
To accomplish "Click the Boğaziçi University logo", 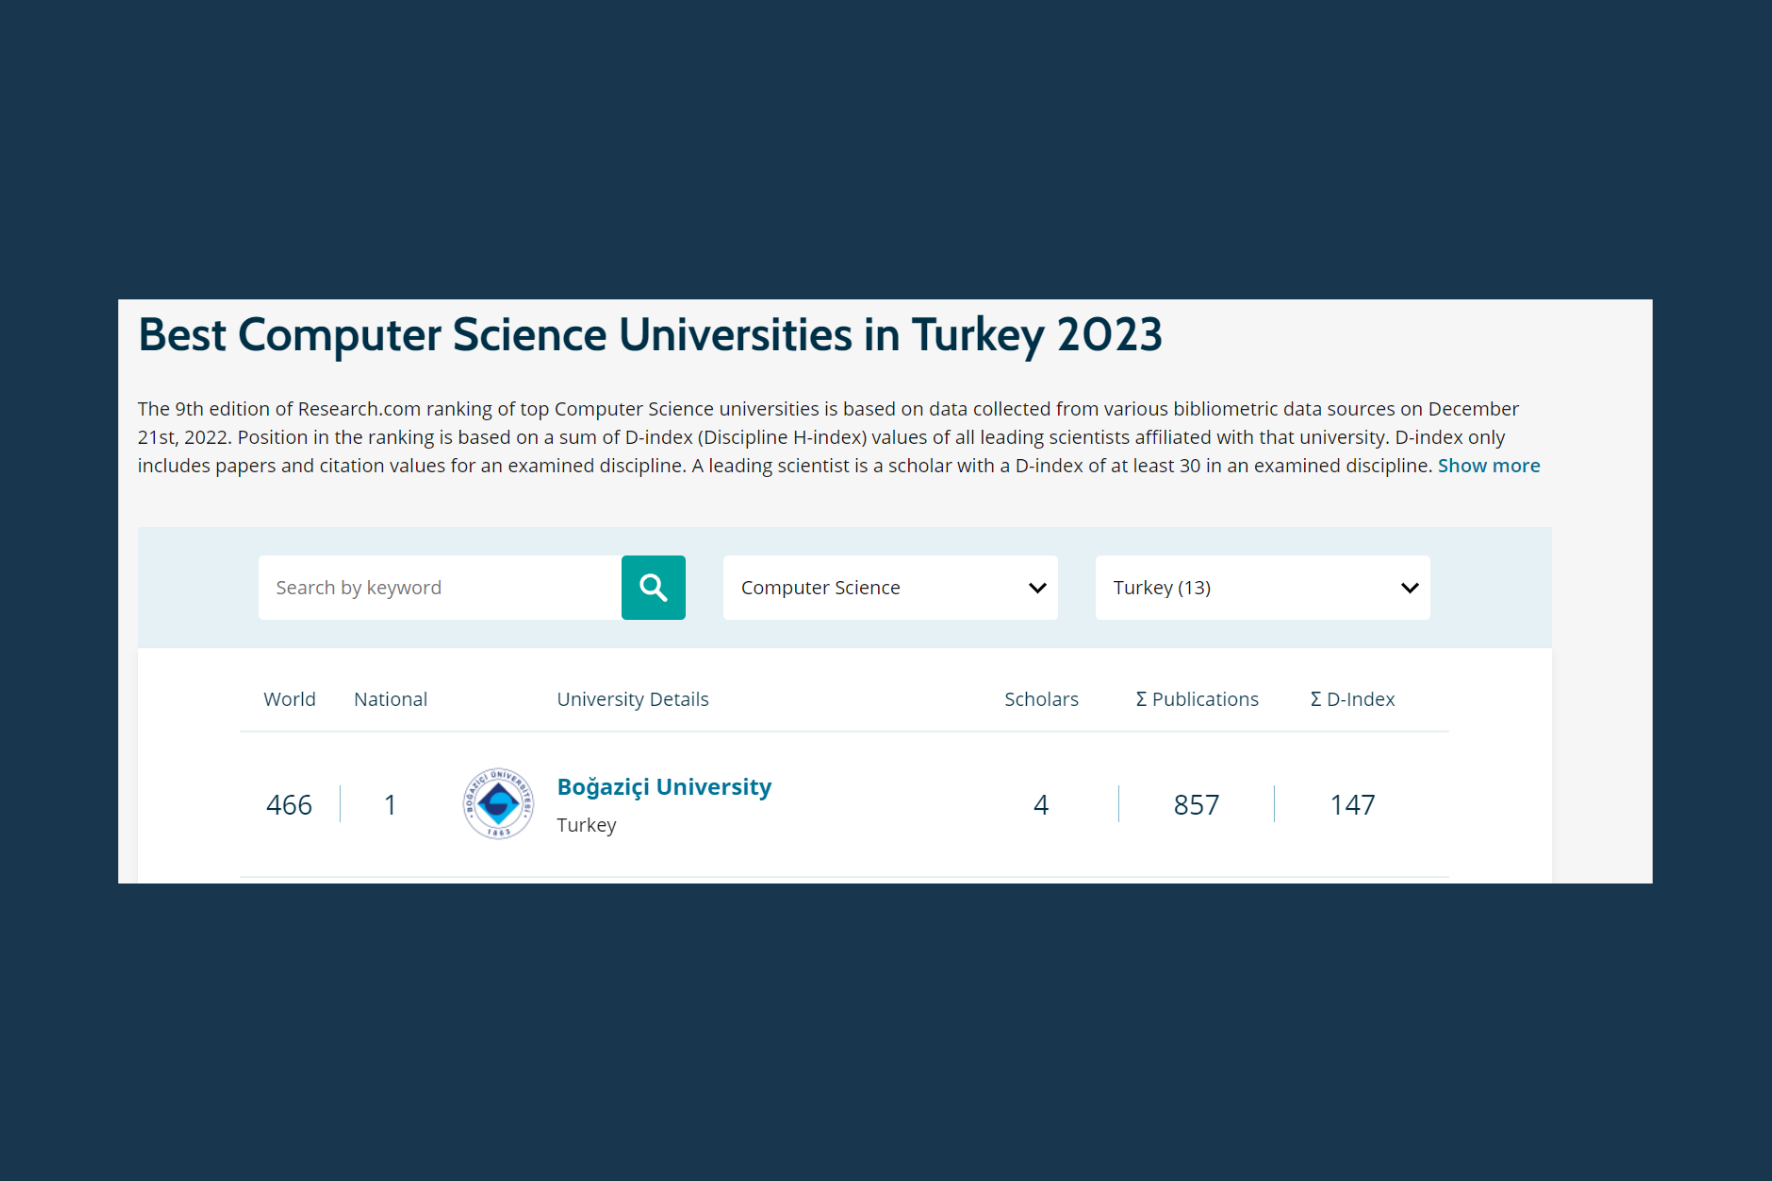I will (x=498, y=804).
